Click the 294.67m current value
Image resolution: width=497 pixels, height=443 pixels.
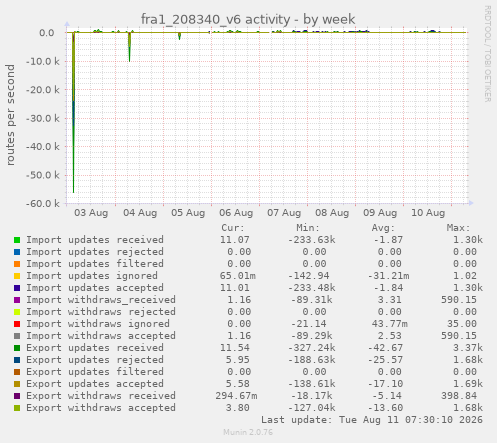pyautogui.click(x=236, y=396)
